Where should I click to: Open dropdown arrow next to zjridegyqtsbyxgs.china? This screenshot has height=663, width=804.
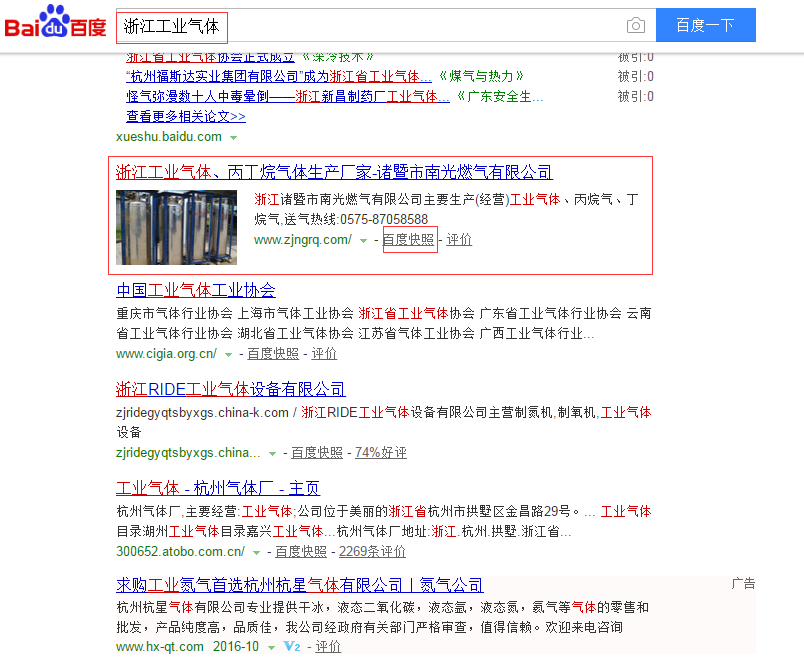(x=272, y=453)
